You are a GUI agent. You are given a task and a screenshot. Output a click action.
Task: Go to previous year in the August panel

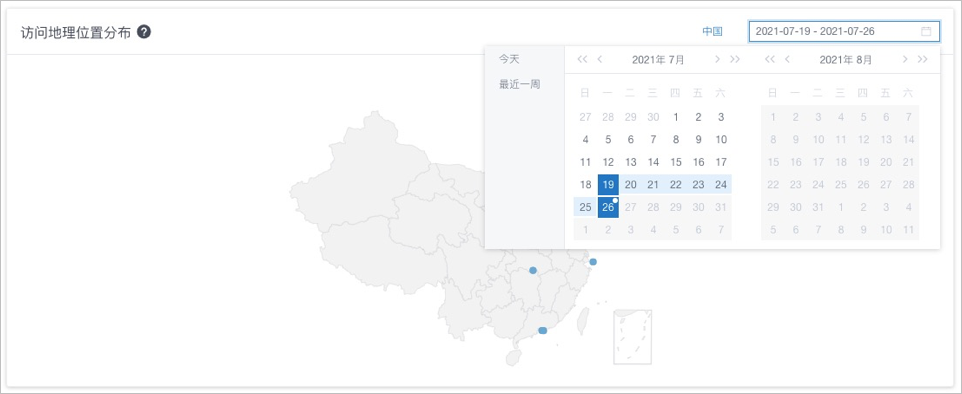pyautogui.click(x=770, y=60)
